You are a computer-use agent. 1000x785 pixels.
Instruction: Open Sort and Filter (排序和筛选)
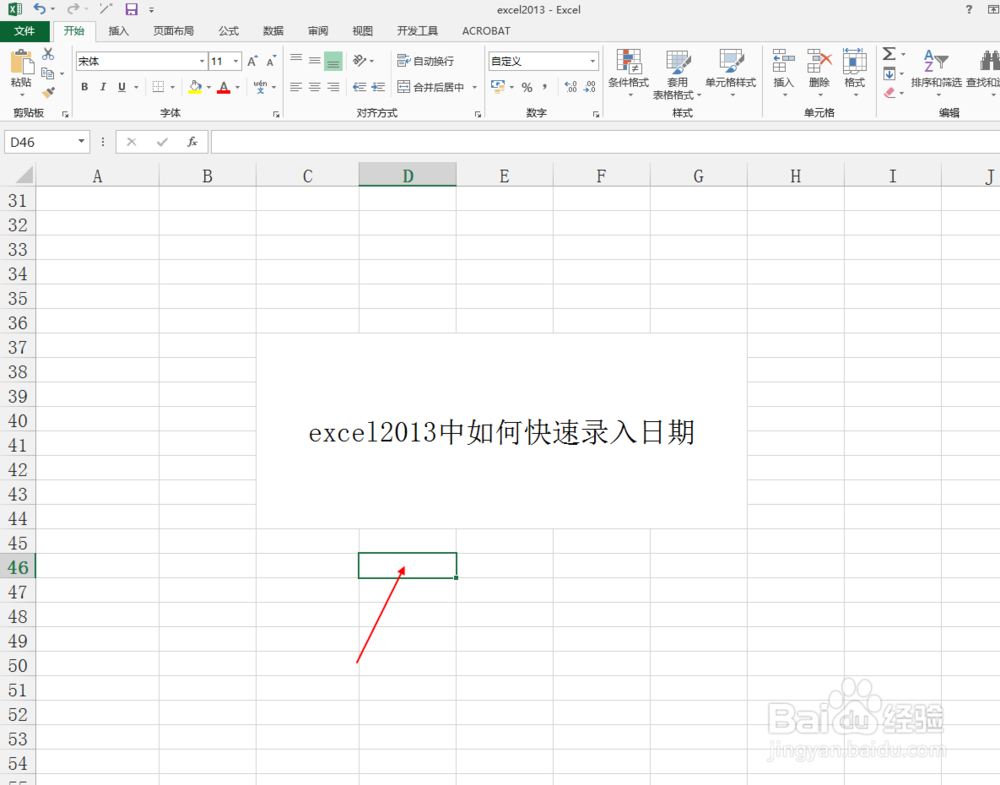point(936,73)
